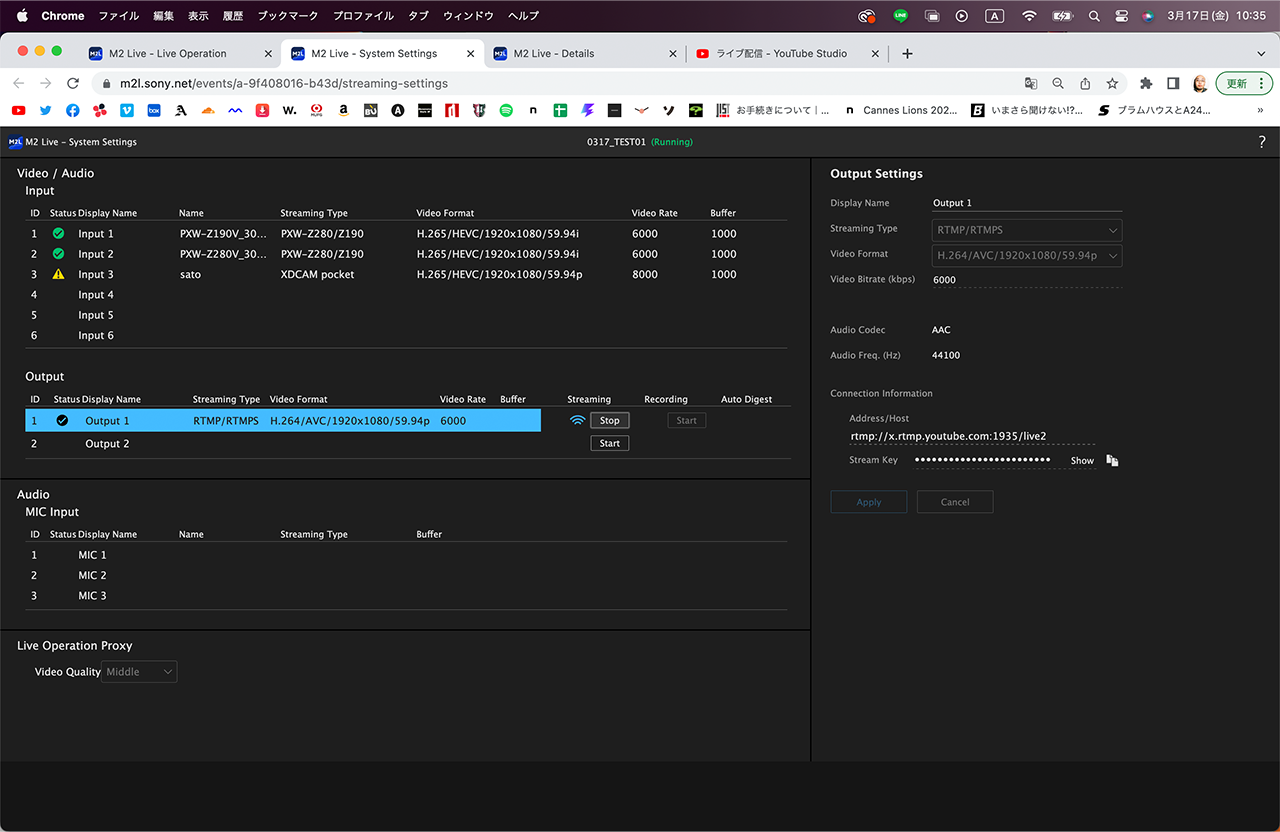Open the Video Quality dropdown

pyautogui.click(x=139, y=672)
